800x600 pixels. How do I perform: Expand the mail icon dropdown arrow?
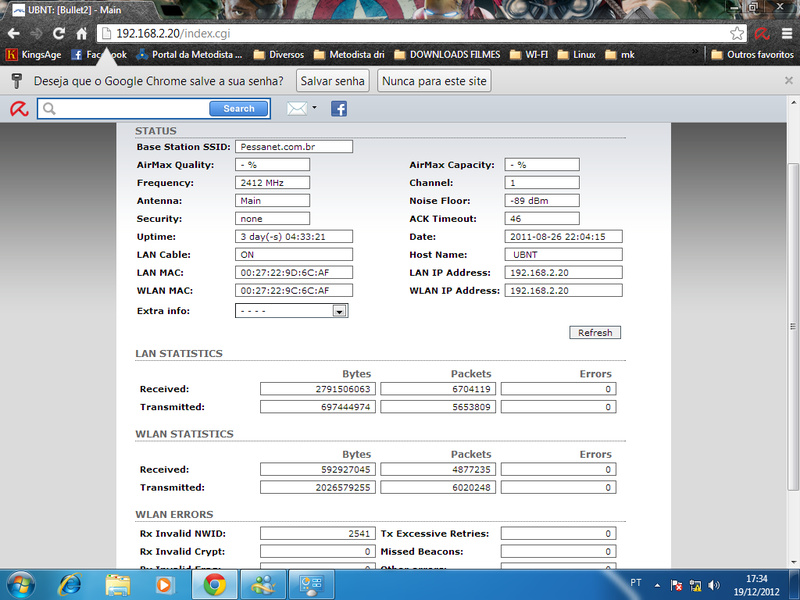(x=314, y=108)
